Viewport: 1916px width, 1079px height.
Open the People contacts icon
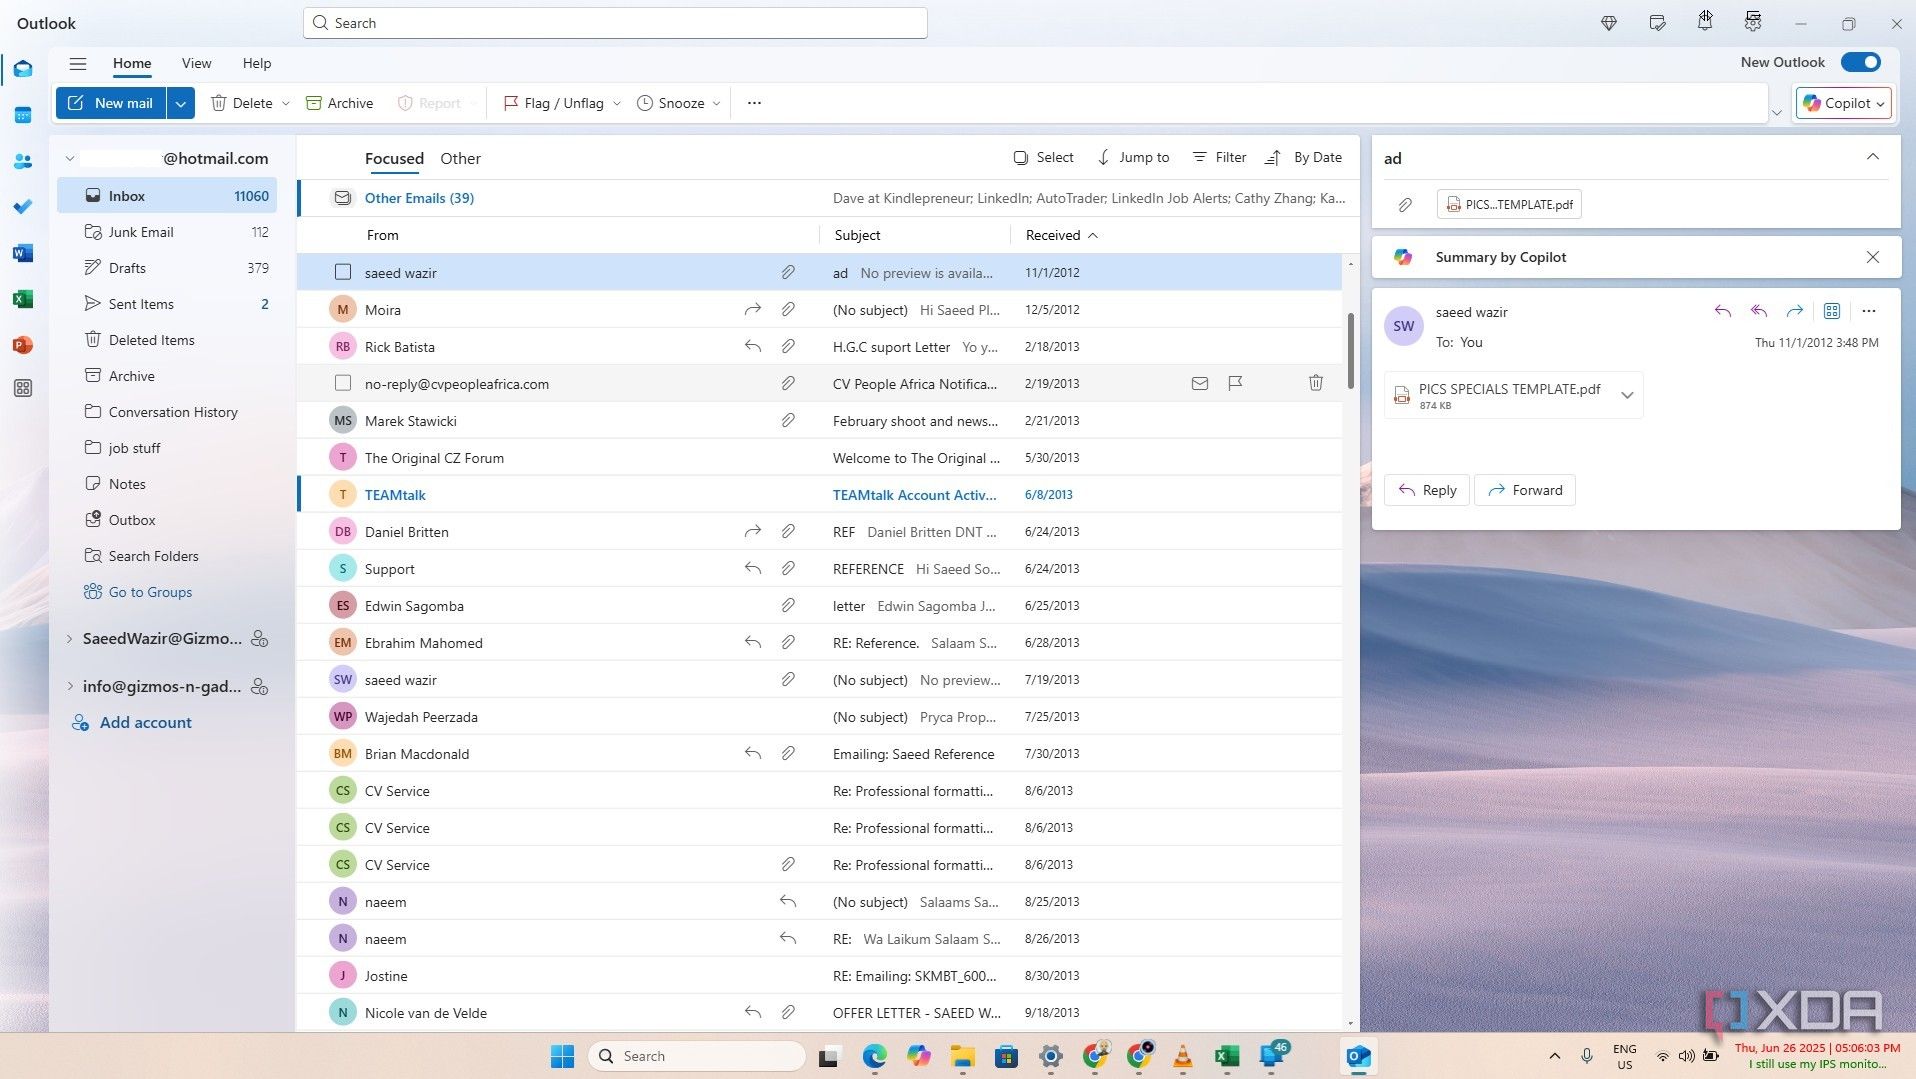click(x=23, y=161)
